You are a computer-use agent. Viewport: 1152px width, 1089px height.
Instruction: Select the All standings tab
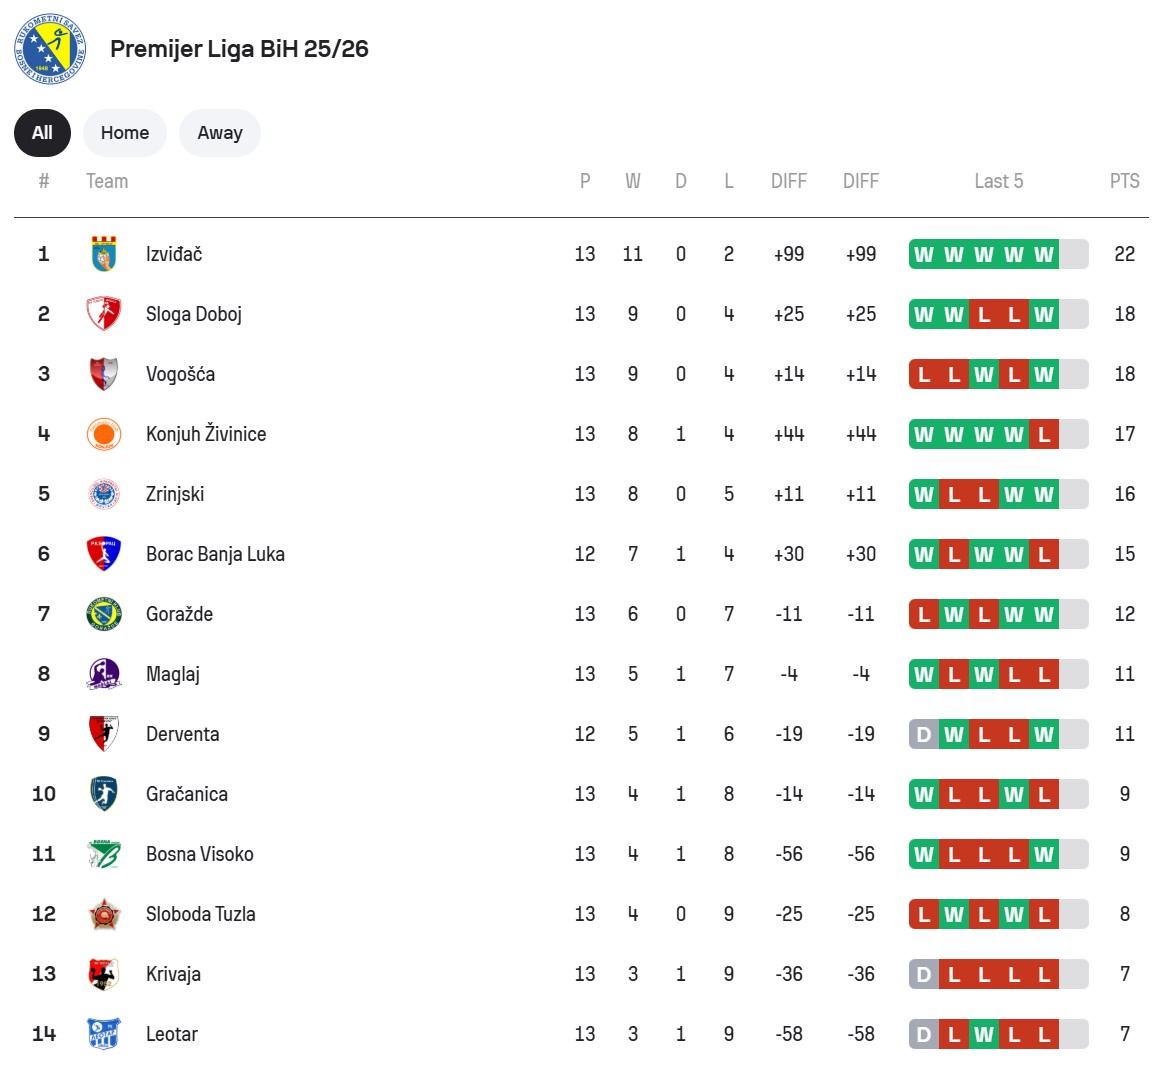point(42,133)
